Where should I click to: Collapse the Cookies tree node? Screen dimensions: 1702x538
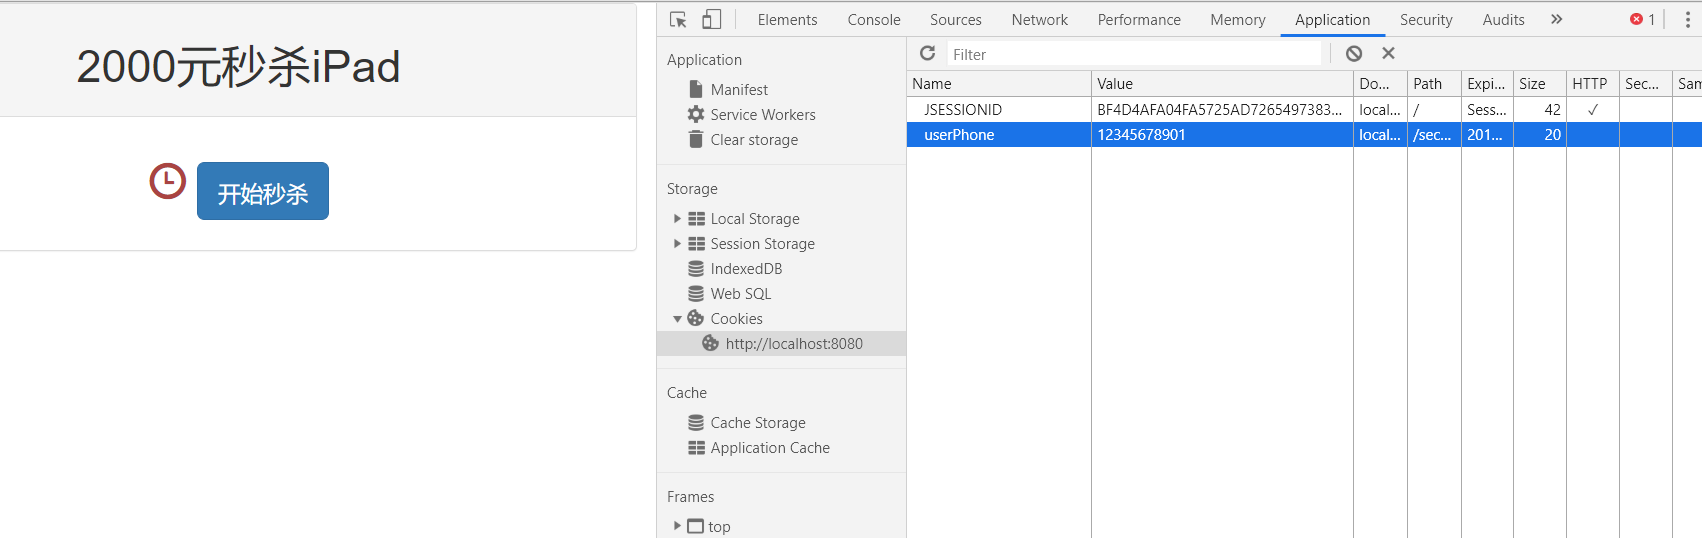pos(677,319)
